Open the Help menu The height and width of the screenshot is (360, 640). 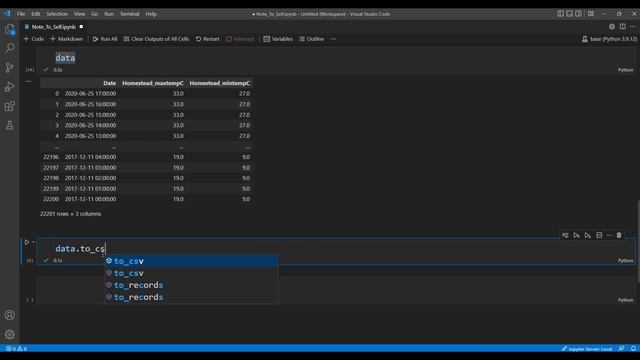tap(151, 13)
